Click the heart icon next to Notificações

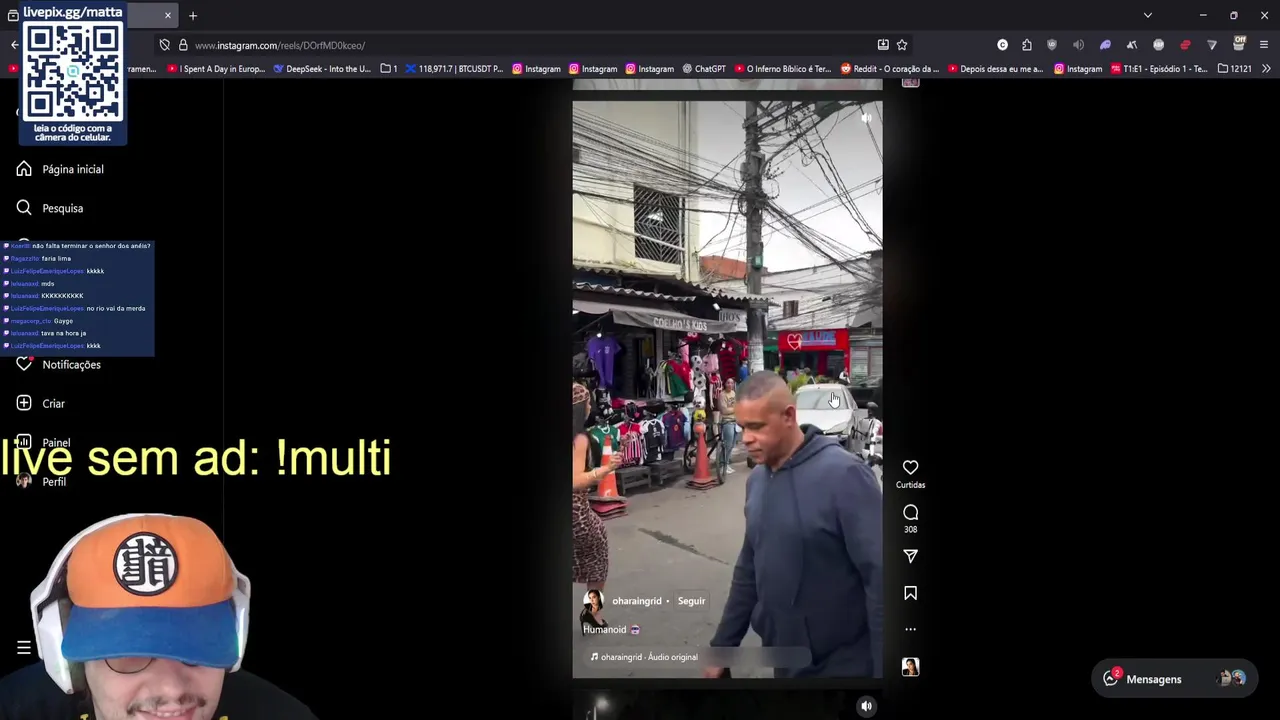pyautogui.click(x=24, y=364)
